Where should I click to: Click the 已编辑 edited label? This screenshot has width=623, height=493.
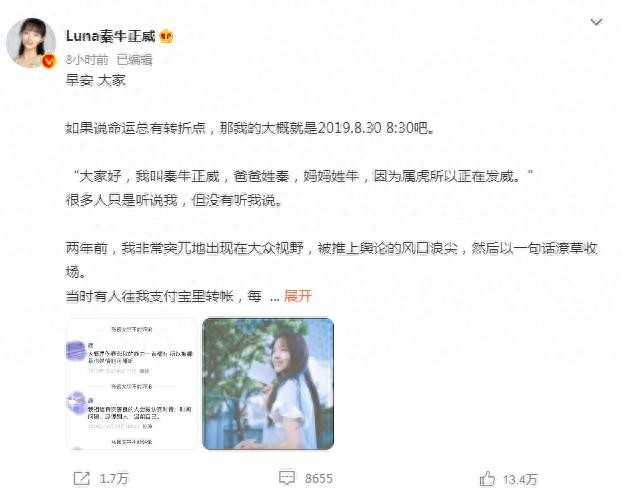point(135,60)
